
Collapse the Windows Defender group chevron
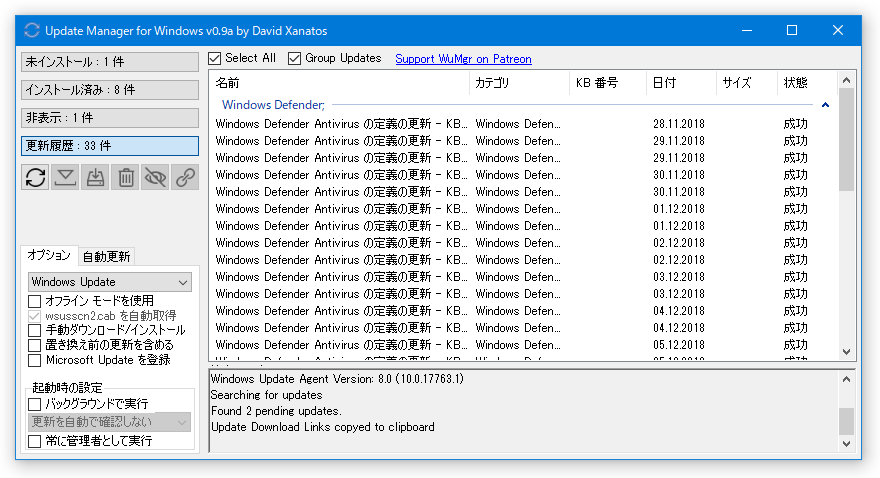click(825, 105)
